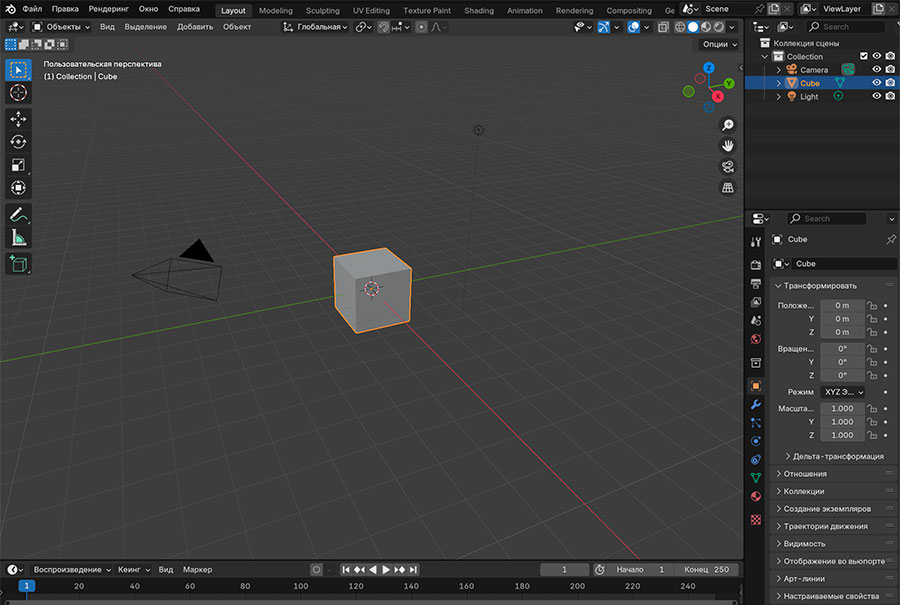900x605 pixels.
Task: Jump to the first frame
Action: pyautogui.click(x=346, y=569)
